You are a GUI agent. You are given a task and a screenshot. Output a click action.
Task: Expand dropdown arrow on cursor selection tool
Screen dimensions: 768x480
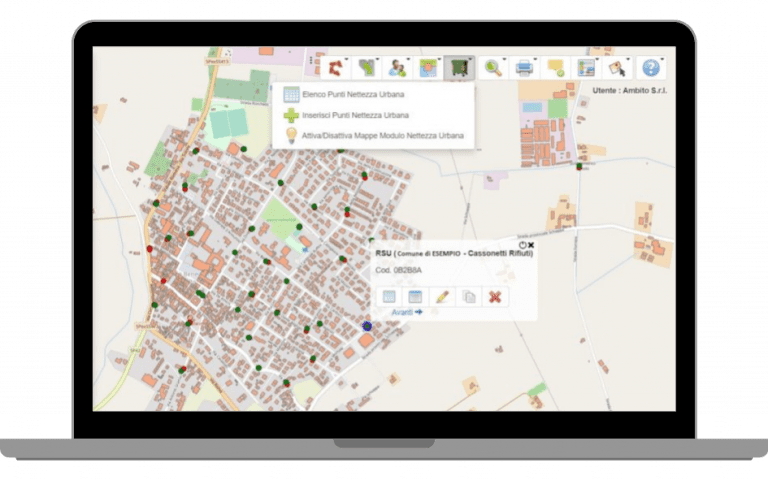(630, 59)
